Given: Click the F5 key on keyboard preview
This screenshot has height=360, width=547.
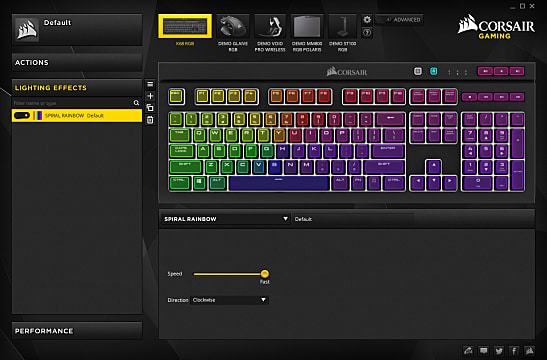Looking at the screenshot, I should click(276, 96).
